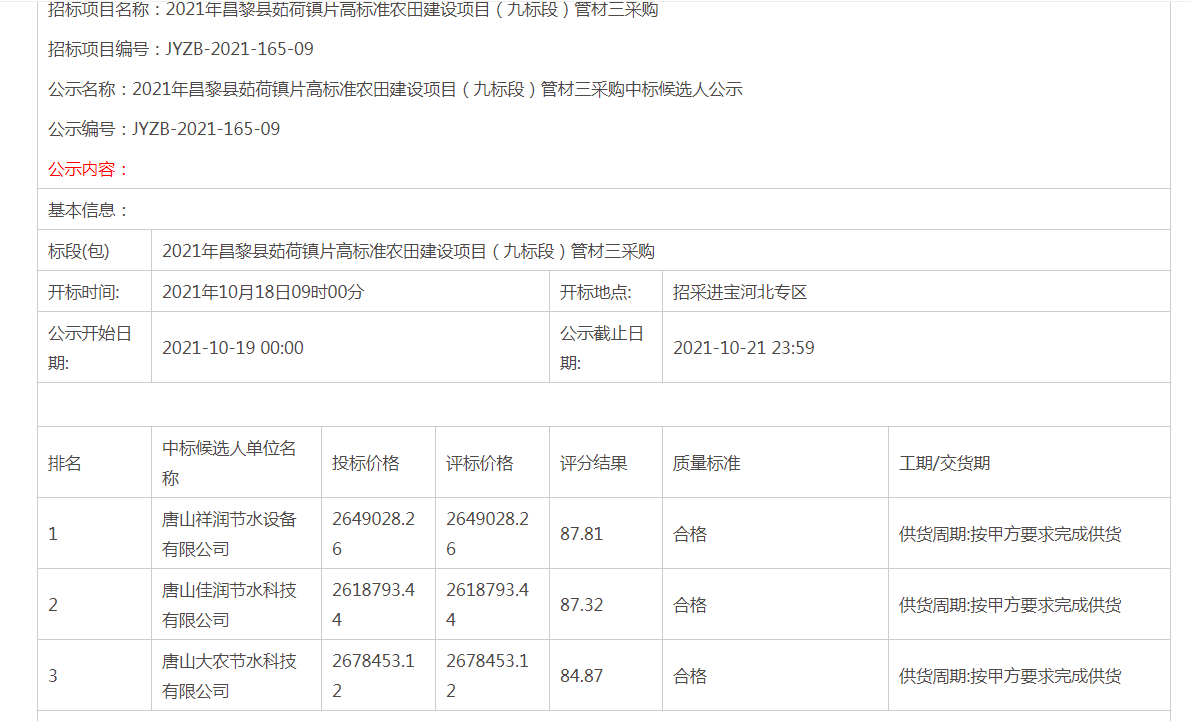Select the location value 招采进宝河北专区
The image size is (1191, 721).
pyautogui.click(x=740, y=293)
